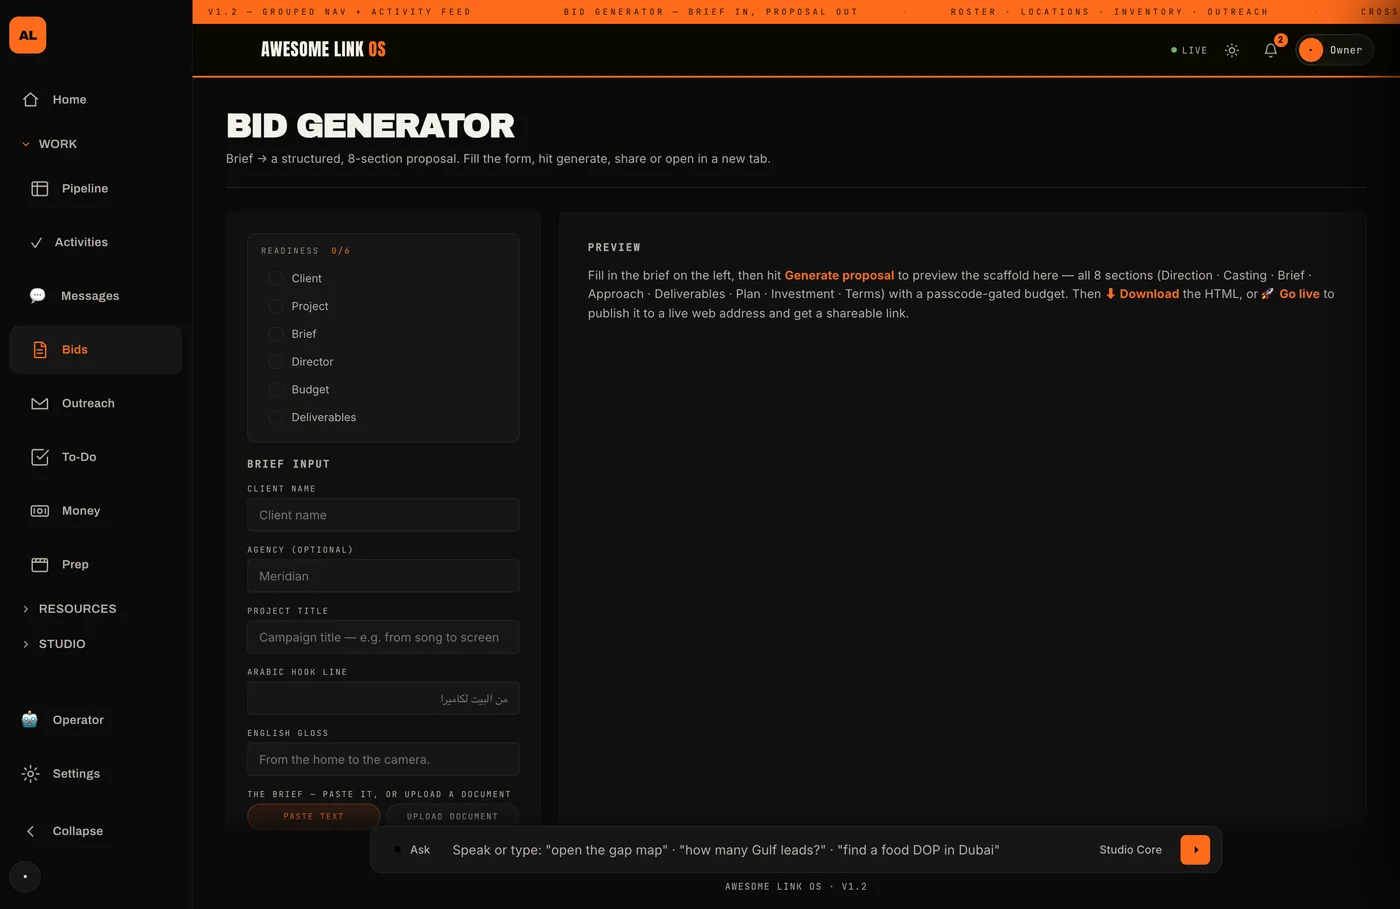The image size is (1400, 909).
Task: Click the Pipeline board icon
Action: click(x=40, y=188)
